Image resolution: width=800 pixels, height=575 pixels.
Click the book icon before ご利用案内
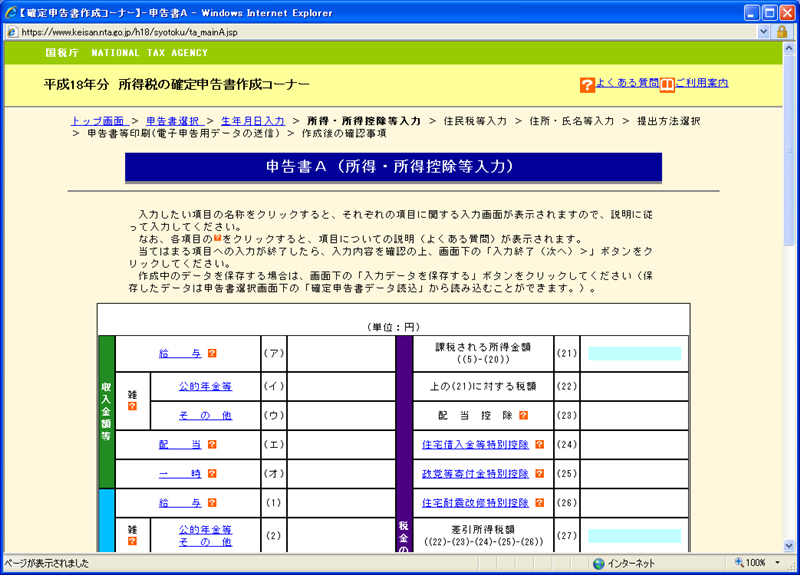pyautogui.click(x=667, y=85)
